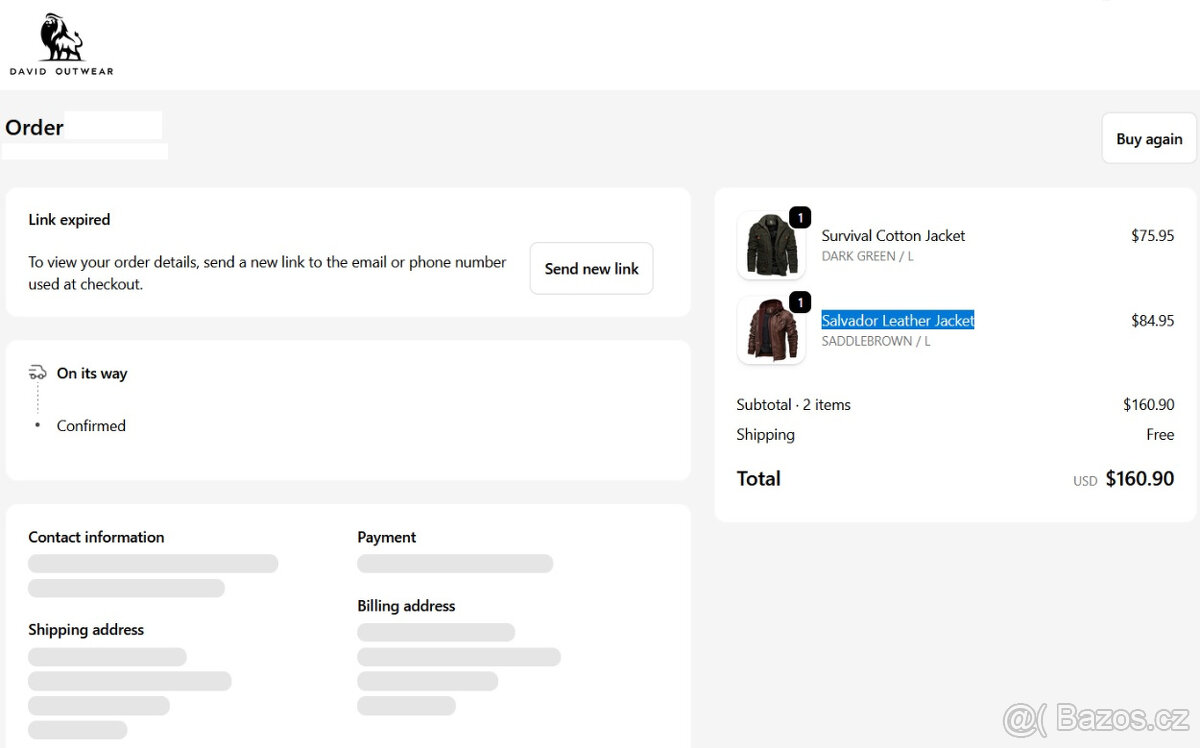
Task: Click the Order heading text
Action: point(34,127)
